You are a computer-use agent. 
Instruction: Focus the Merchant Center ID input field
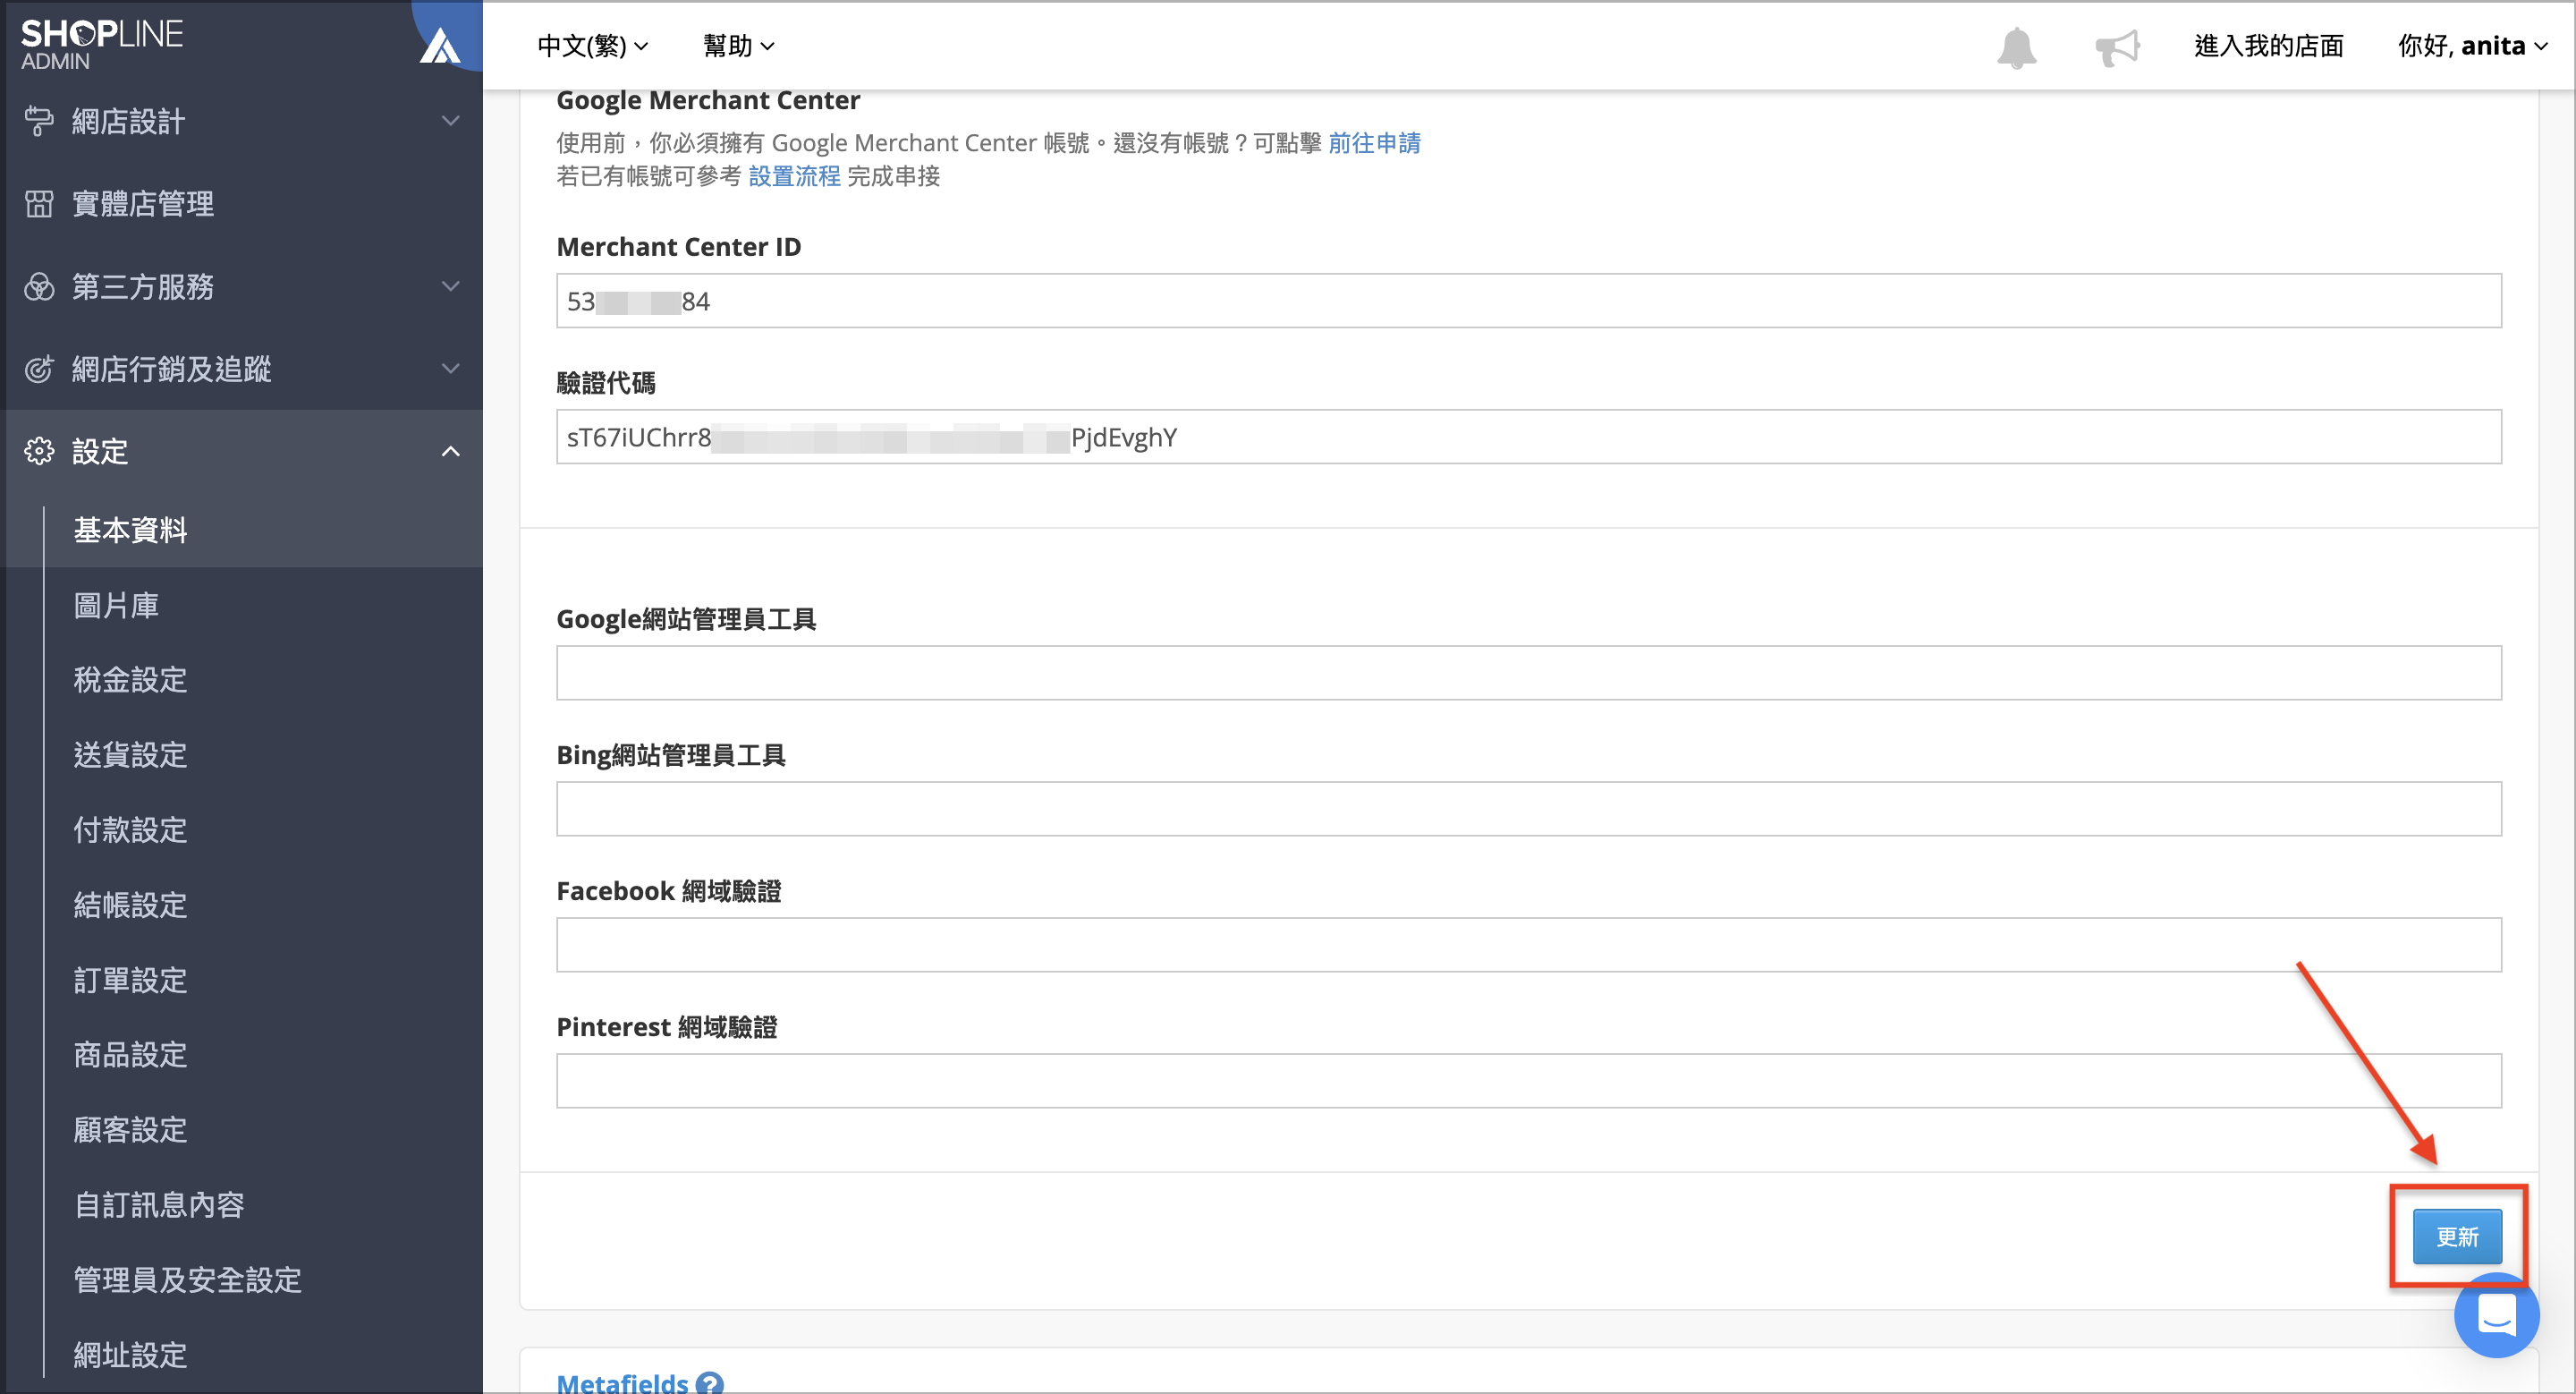click(1529, 301)
